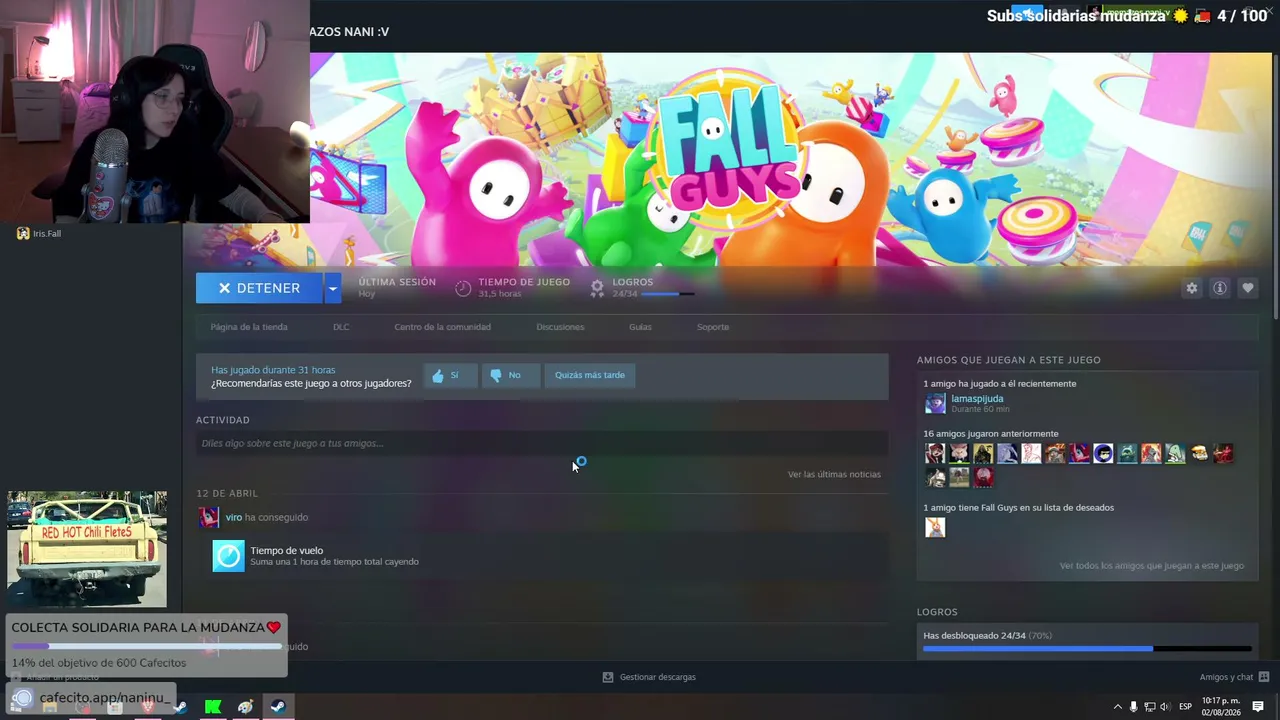Click the round black-haired cartoon face friend avatar
The width and height of the screenshot is (1280, 720).
[1103, 453]
